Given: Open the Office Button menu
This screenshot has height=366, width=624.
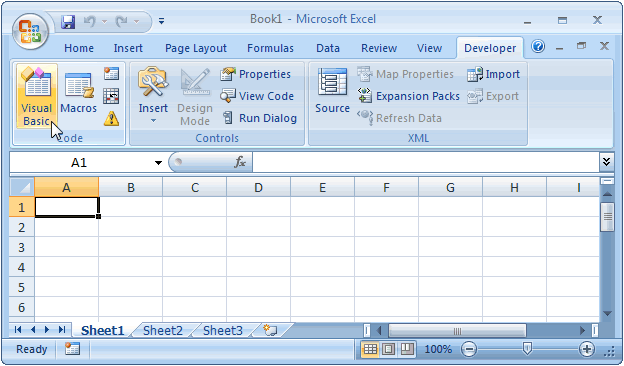Looking at the screenshot, I should pyautogui.click(x=30, y=32).
